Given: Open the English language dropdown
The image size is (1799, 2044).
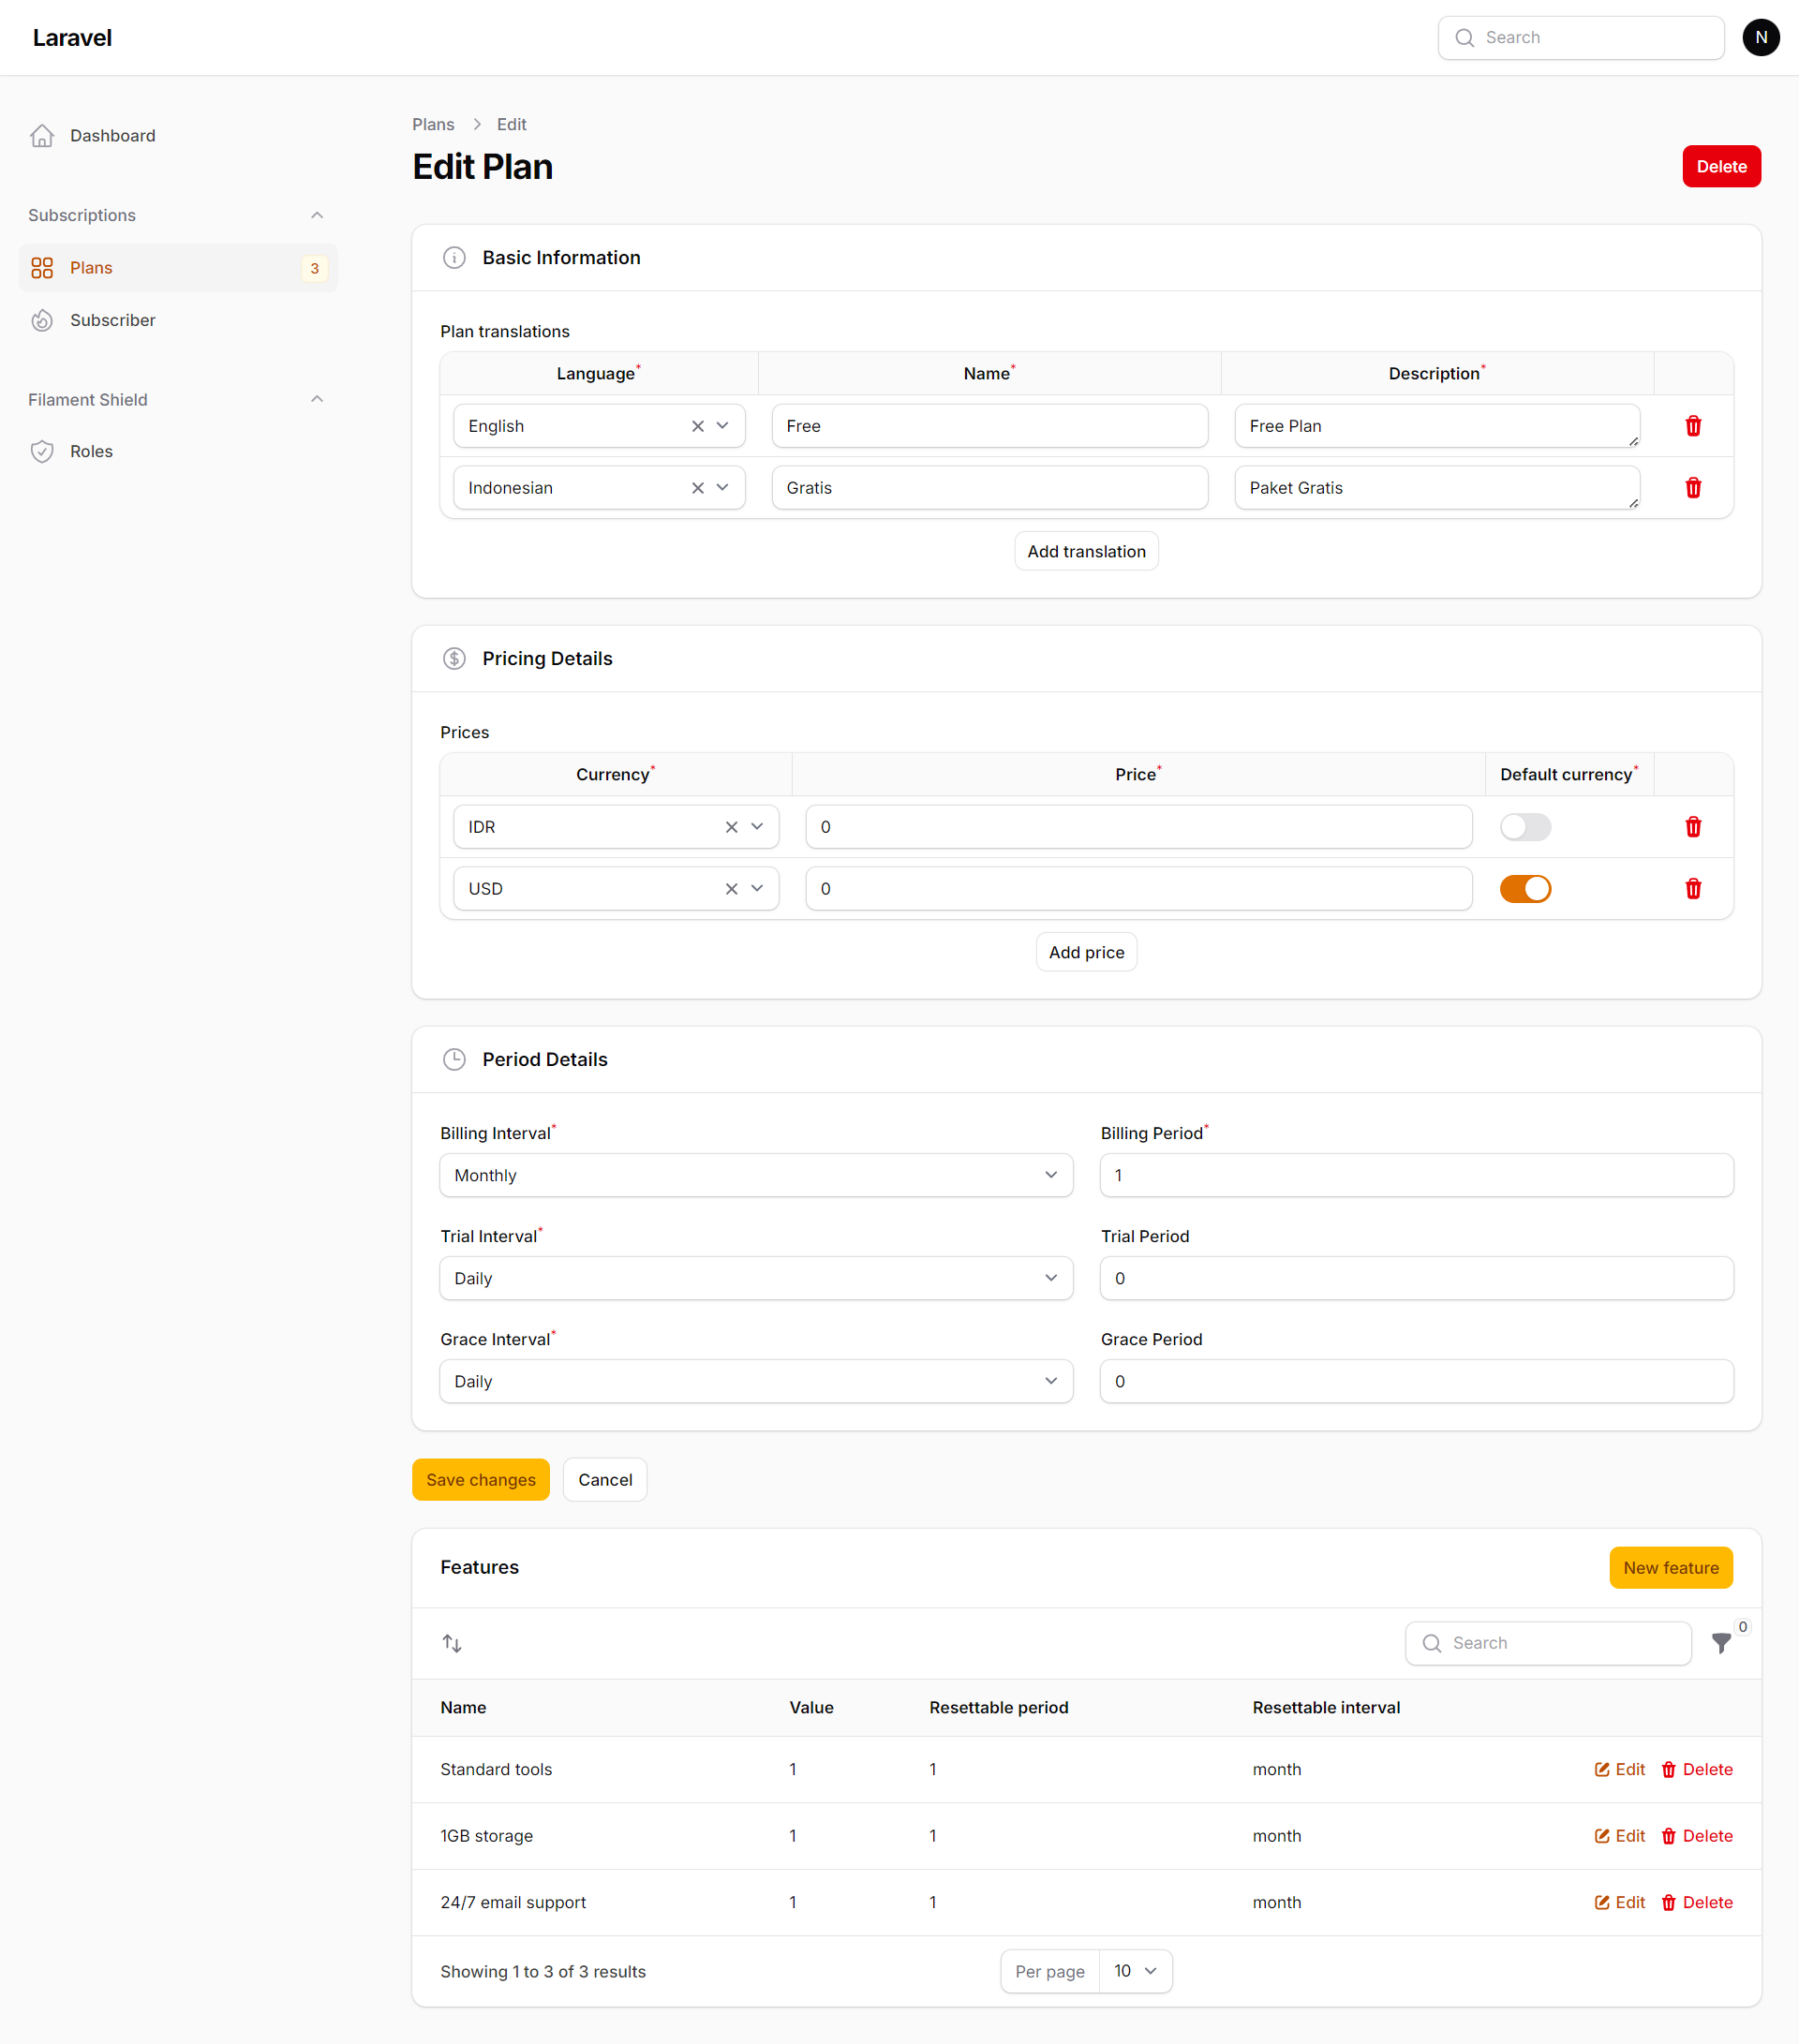Looking at the screenshot, I should [723, 426].
